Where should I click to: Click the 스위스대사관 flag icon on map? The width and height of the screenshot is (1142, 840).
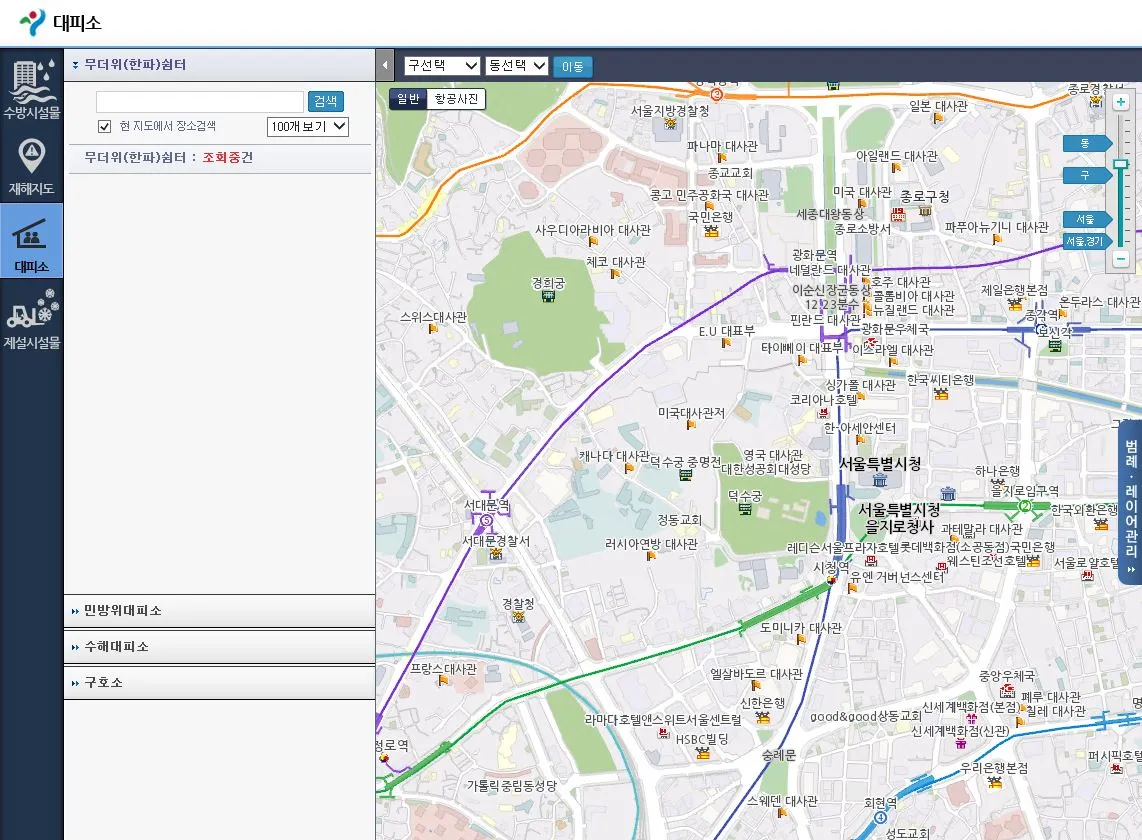pos(433,329)
